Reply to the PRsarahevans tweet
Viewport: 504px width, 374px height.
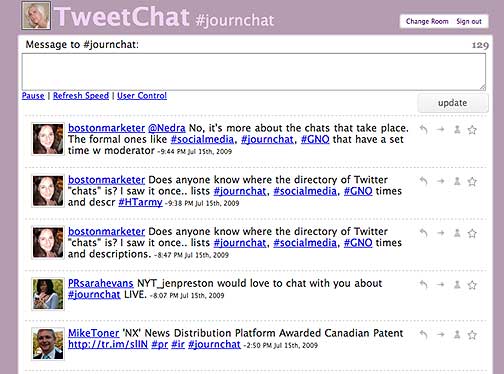point(424,284)
